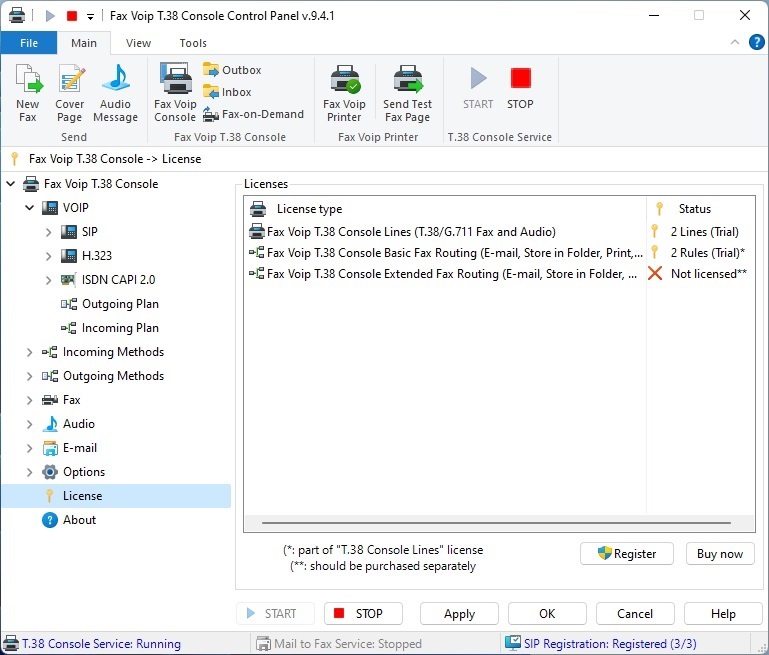Screen dimensions: 769x655
Task: Collapse the VOIP tree node
Action: pos(29,208)
